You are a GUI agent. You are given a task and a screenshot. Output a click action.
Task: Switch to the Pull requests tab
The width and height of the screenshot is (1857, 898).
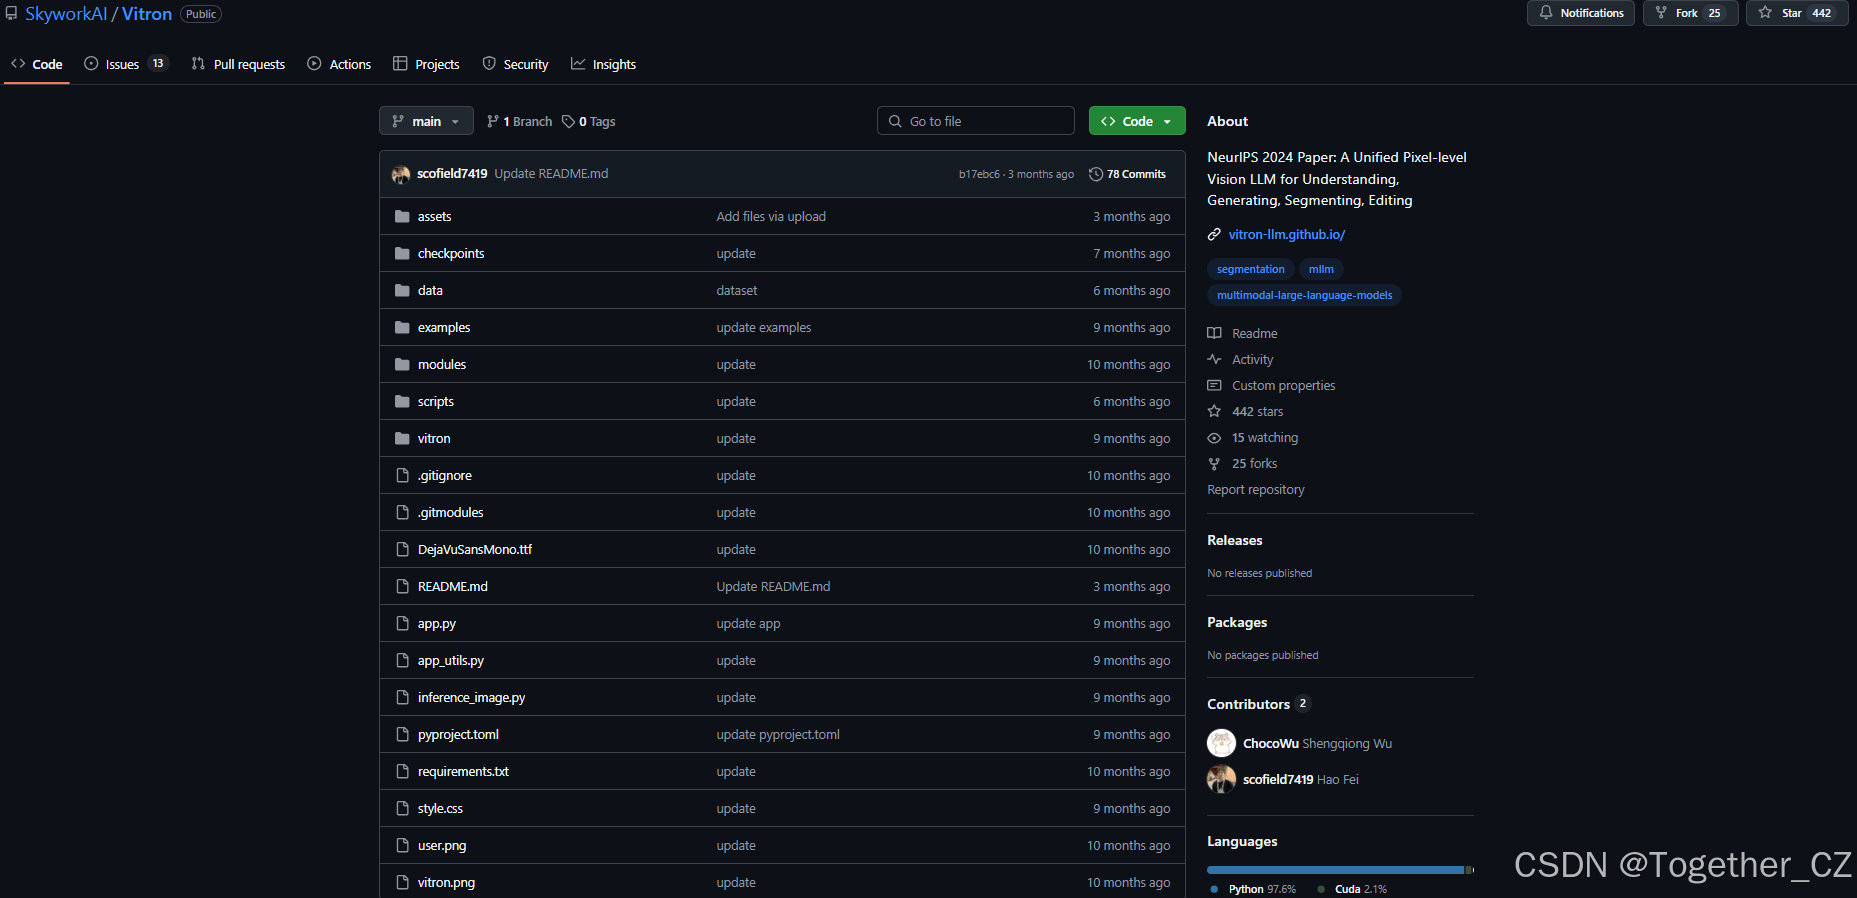pyautogui.click(x=238, y=64)
